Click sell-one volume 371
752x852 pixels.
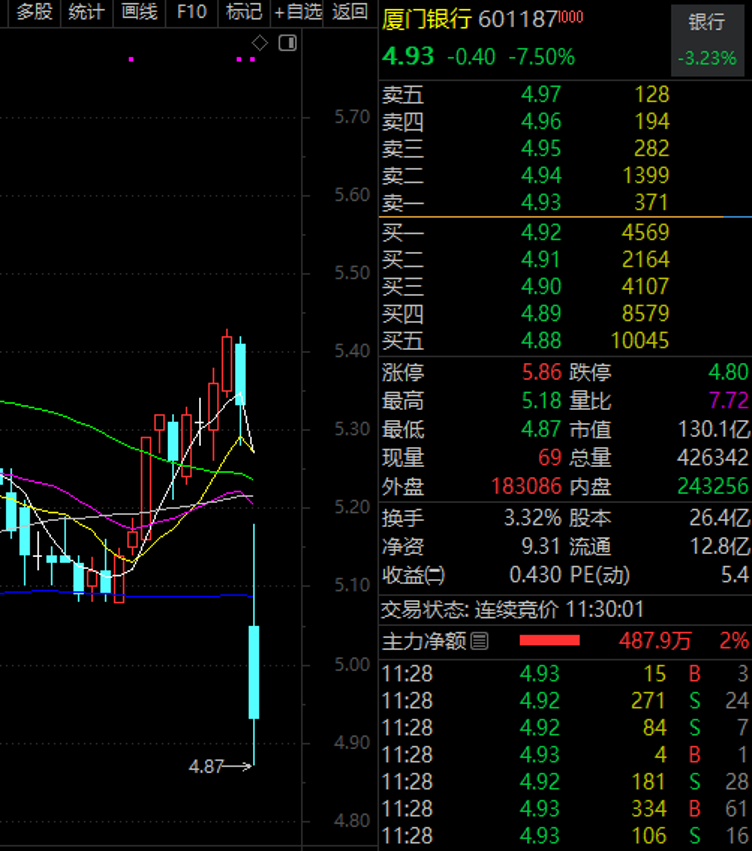pyautogui.click(x=651, y=203)
